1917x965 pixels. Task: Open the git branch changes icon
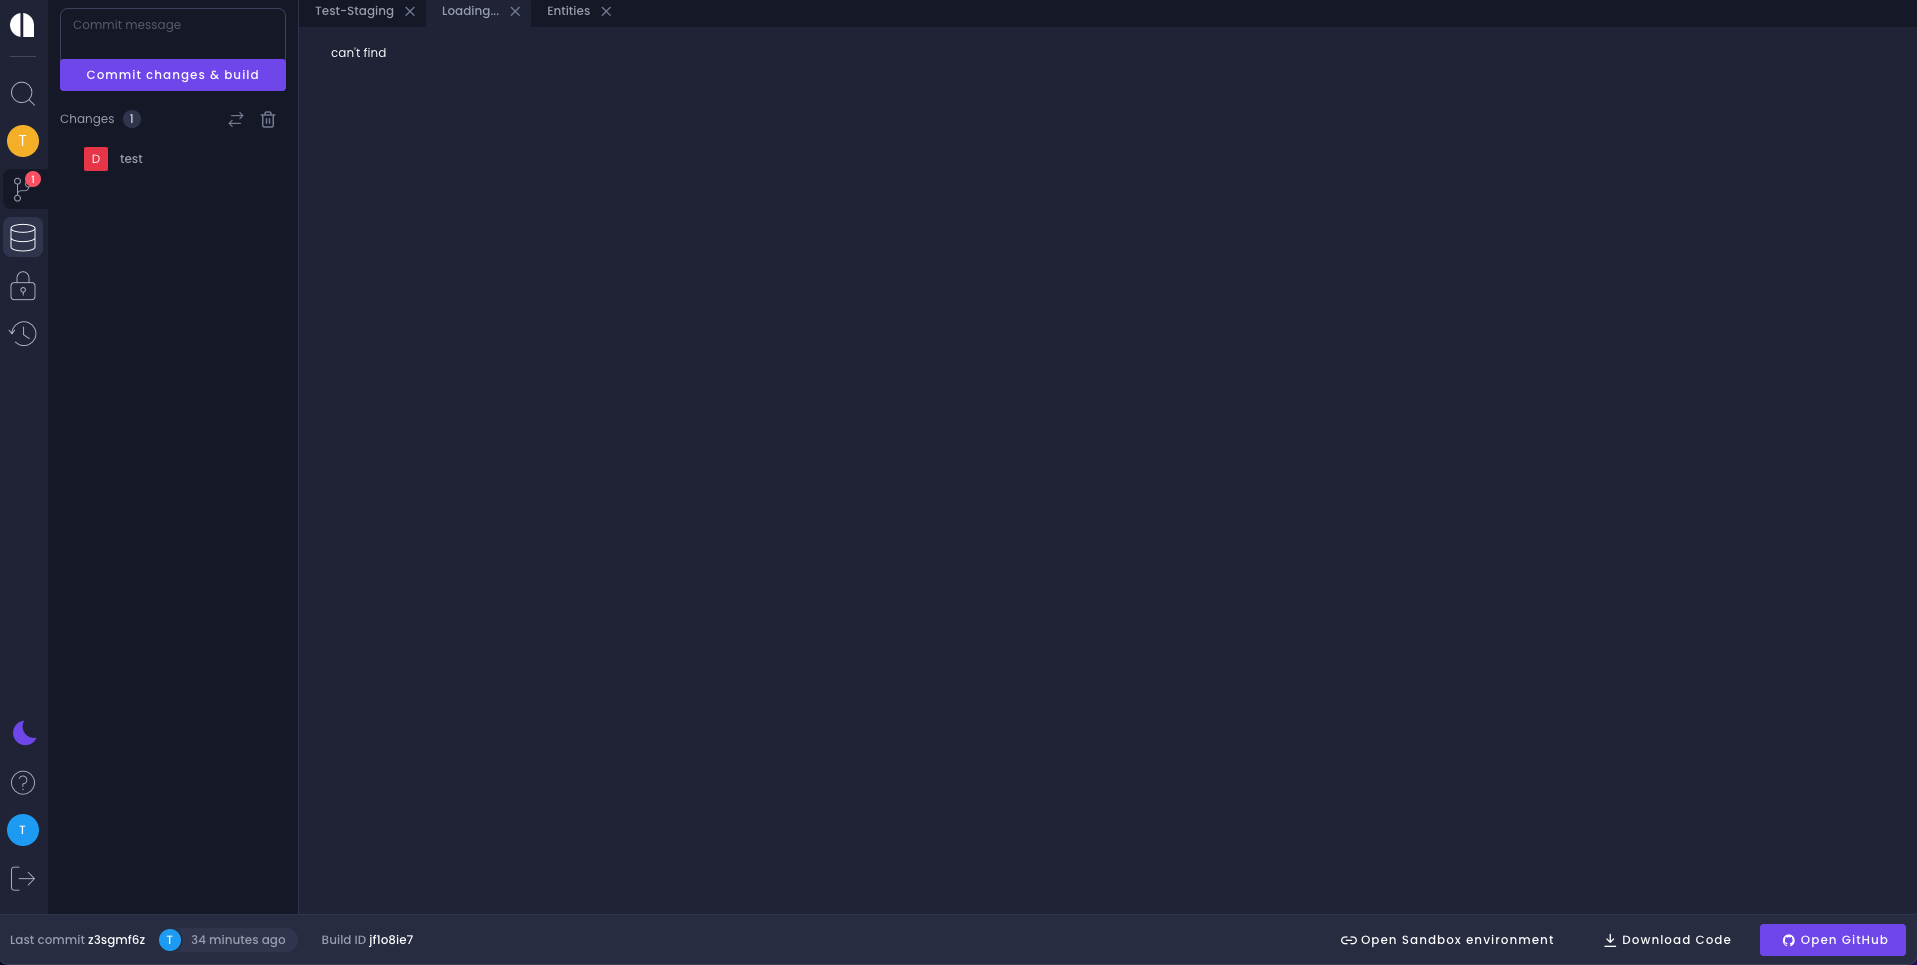22,188
